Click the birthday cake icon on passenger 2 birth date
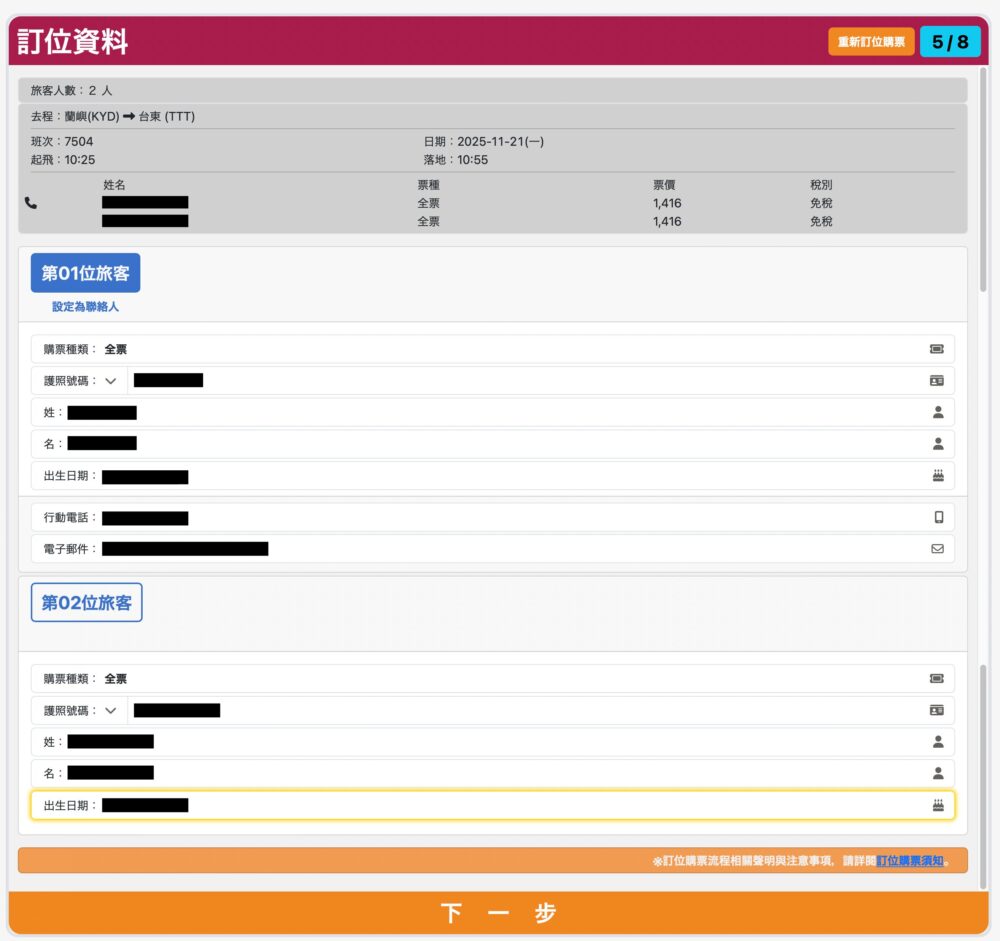Viewport: 1000px width, 941px height. pos(936,804)
